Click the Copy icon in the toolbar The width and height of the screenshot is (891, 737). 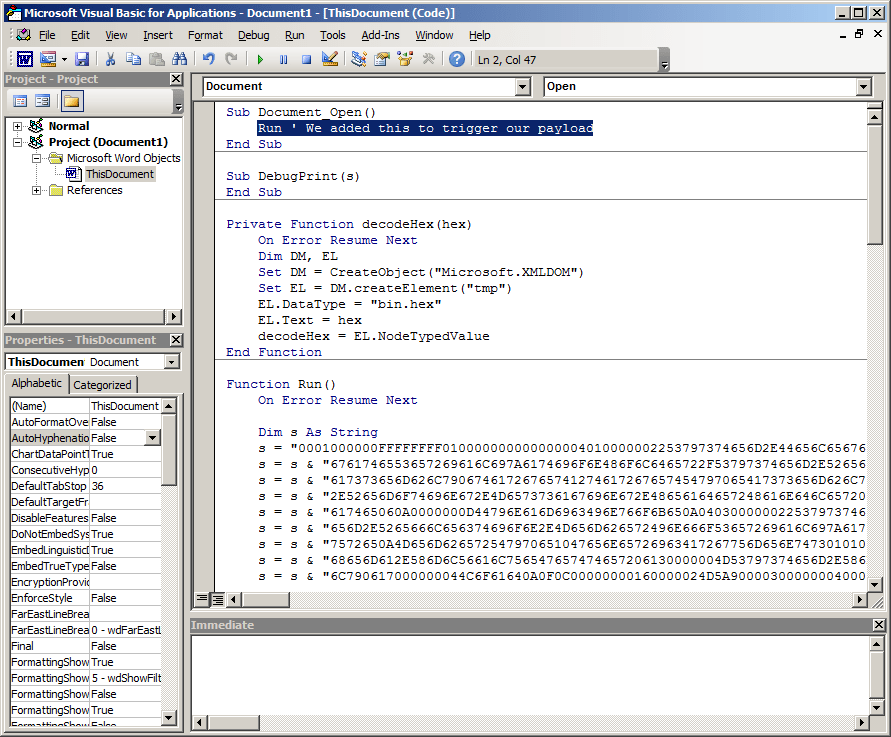pyautogui.click(x=134, y=59)
